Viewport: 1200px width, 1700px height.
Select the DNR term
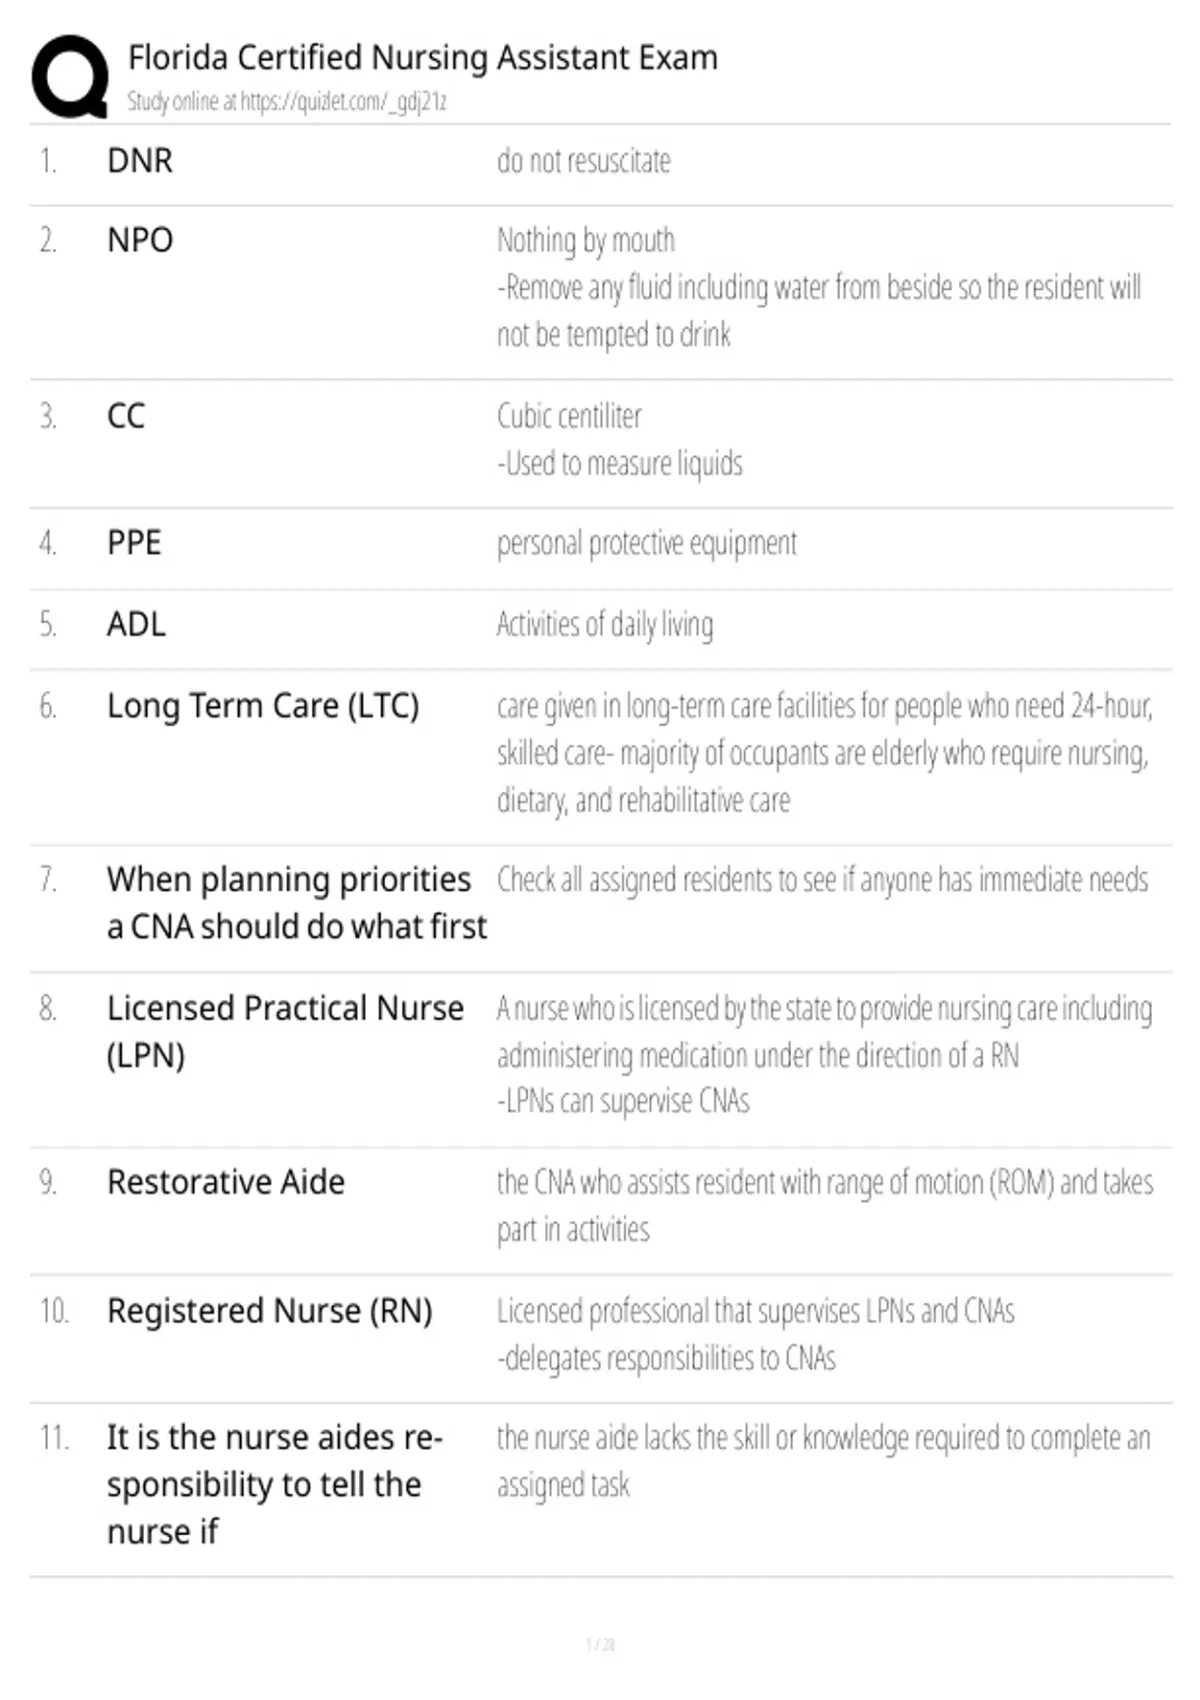coord(140,161)
